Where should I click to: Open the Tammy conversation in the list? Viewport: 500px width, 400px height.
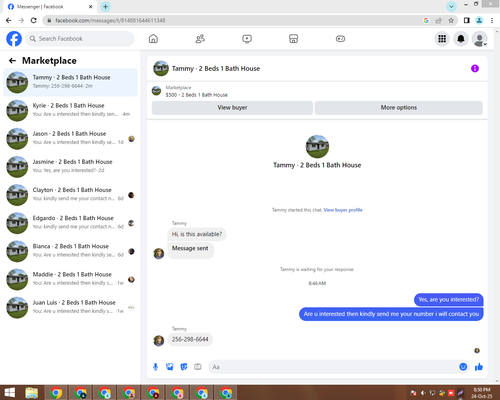(70, 82)
